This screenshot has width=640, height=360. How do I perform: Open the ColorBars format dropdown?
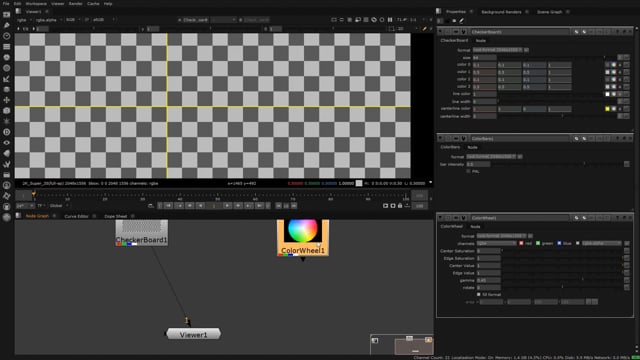coord(491,156)
